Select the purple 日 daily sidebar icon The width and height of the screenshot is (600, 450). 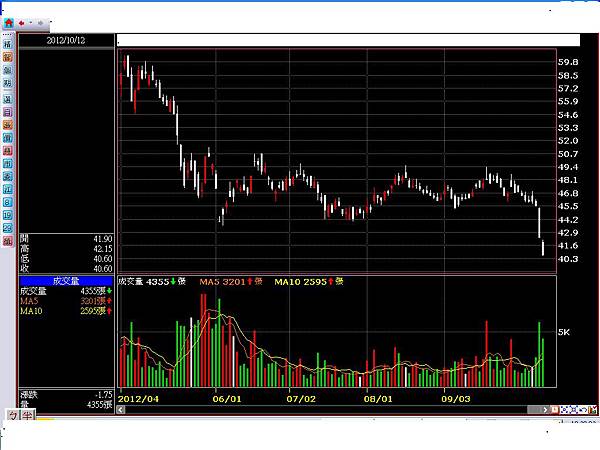pos(8,112)
